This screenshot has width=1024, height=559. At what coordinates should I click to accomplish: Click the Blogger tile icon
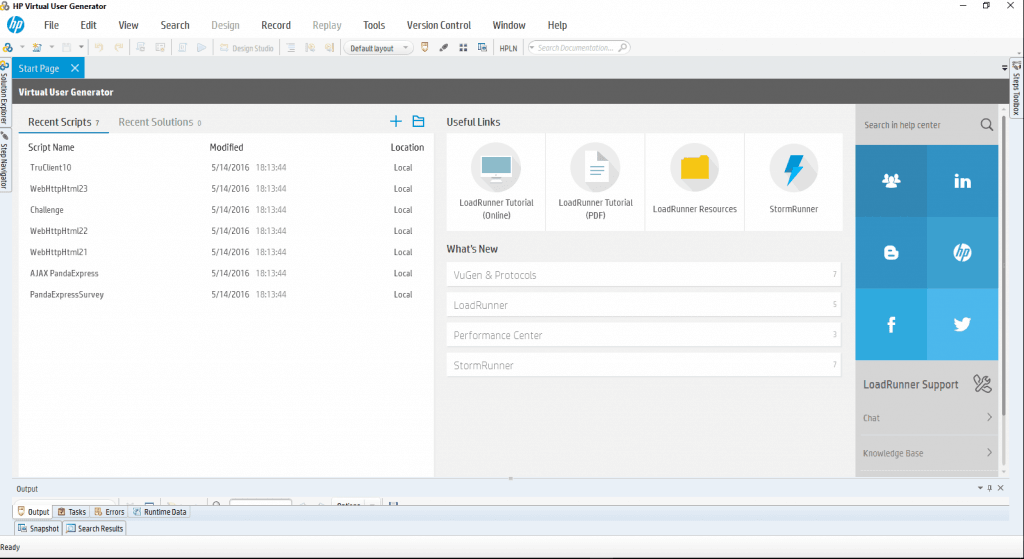[891, 253]
